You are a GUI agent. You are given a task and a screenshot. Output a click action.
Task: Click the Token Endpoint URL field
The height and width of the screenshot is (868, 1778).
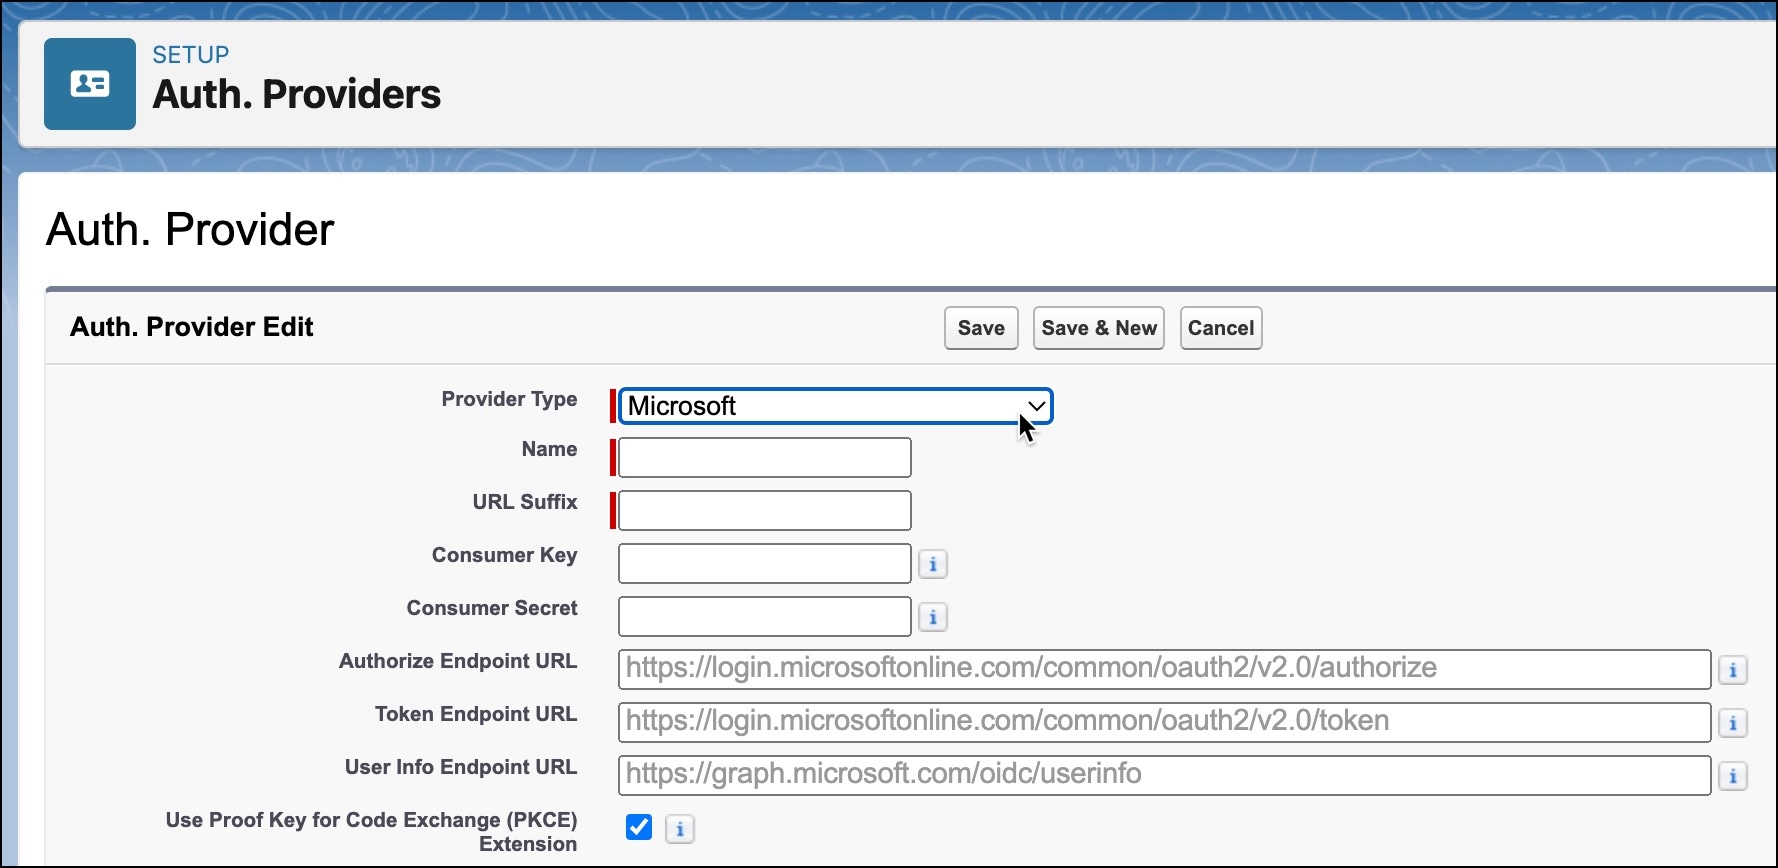click(1165, 722)
